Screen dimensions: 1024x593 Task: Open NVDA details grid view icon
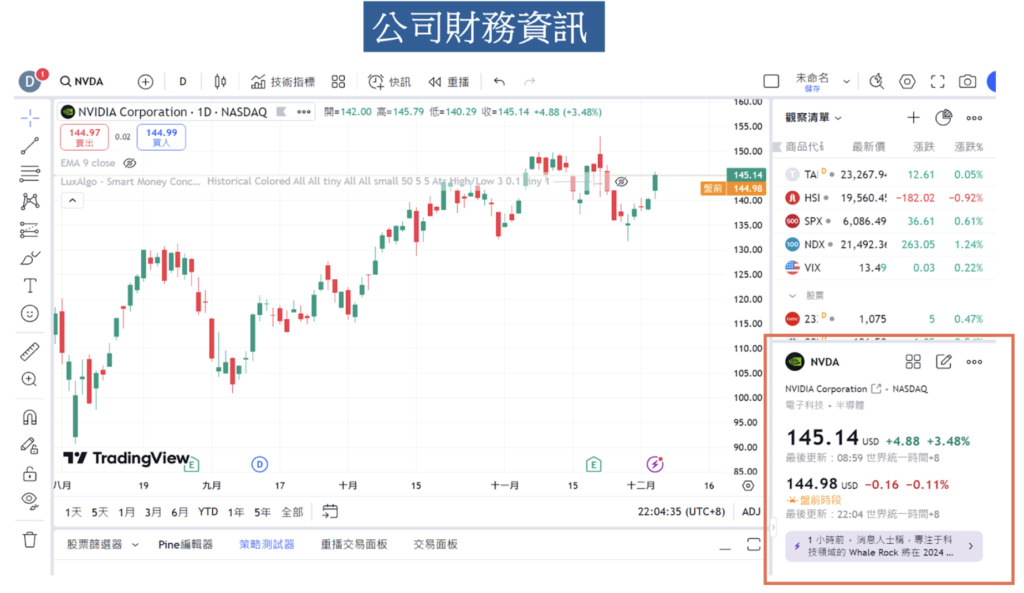(x=913, y=362)
